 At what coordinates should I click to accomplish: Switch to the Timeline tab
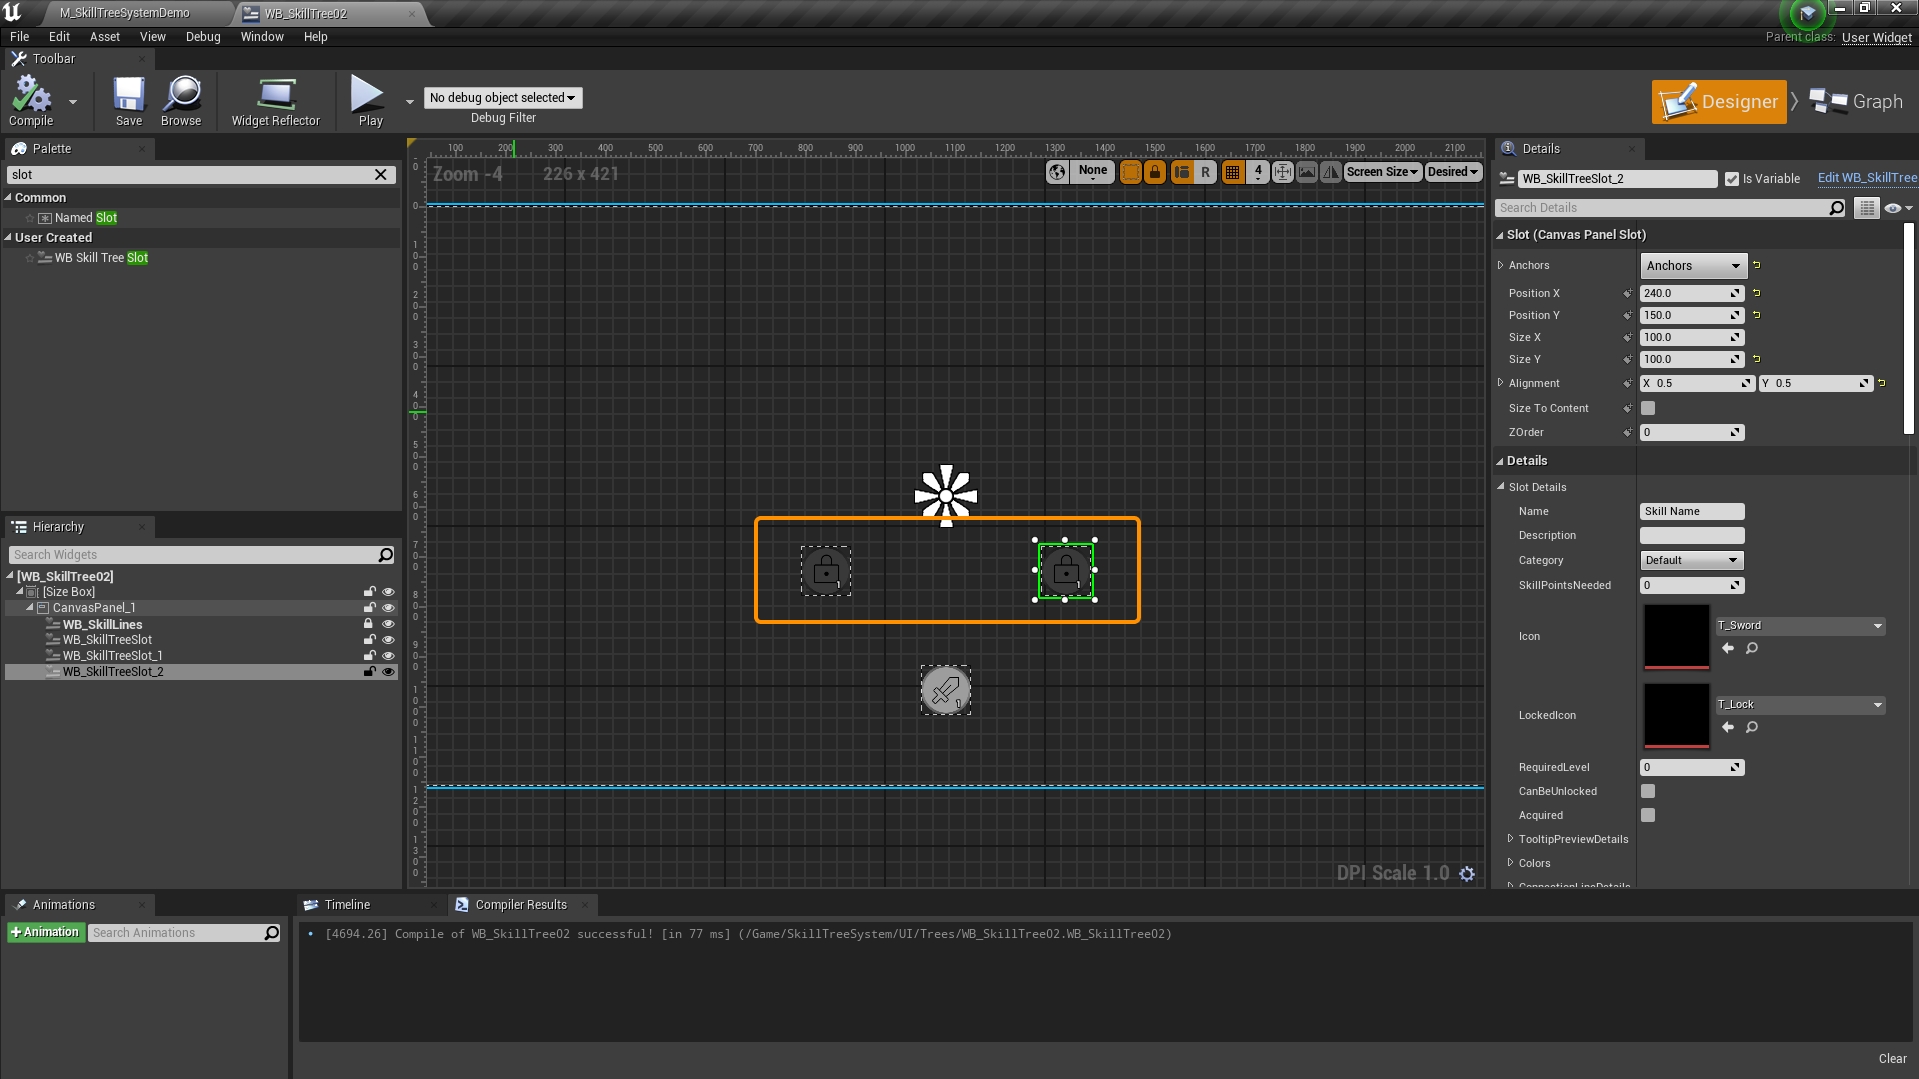[347, 905]
